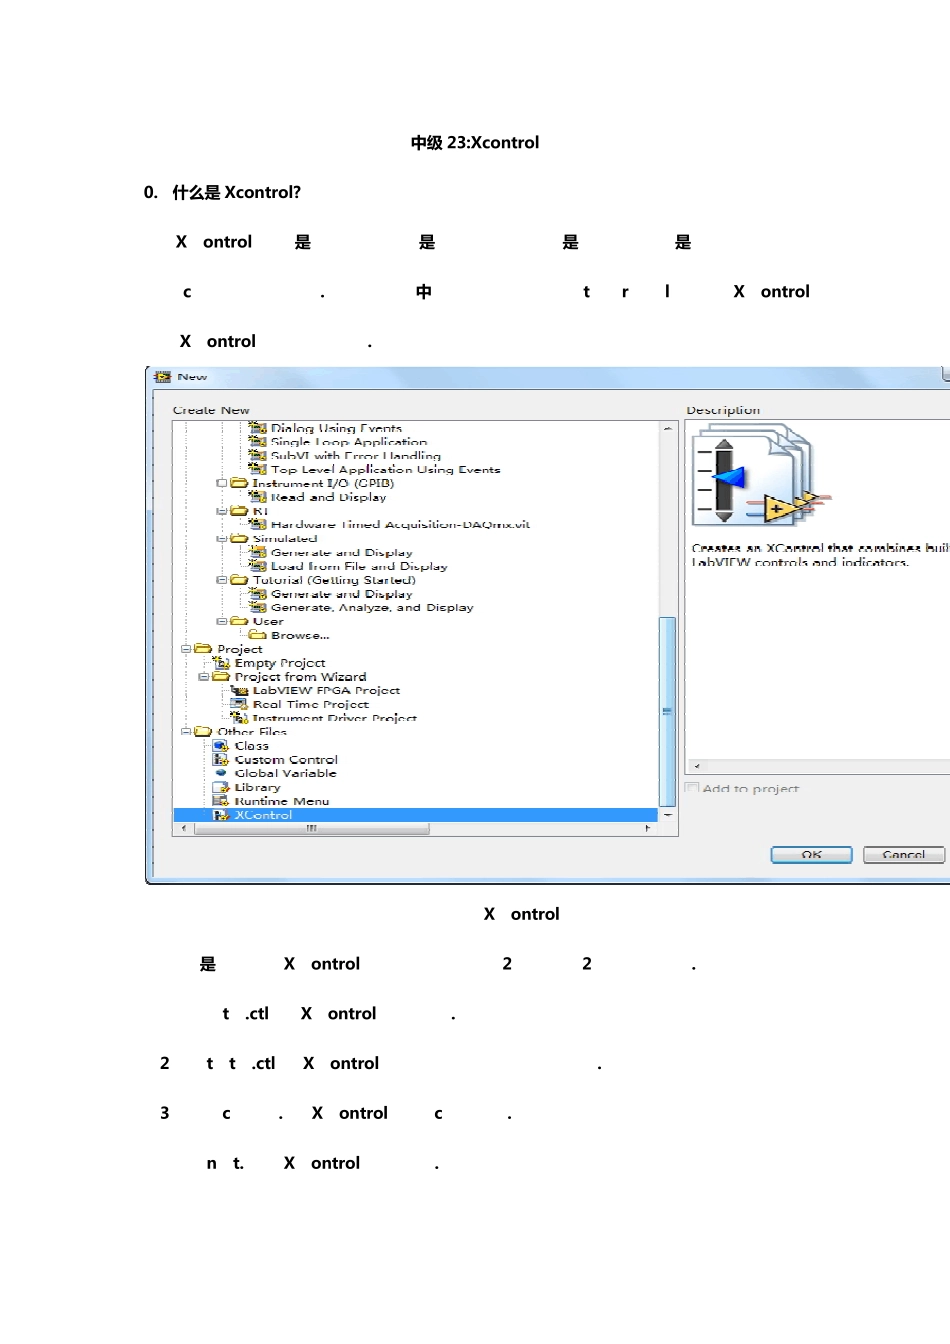The width and height of the screenshot is (950, 1344).
Task: Collapse the Project from Wizard node
Action: click(204, 677)
